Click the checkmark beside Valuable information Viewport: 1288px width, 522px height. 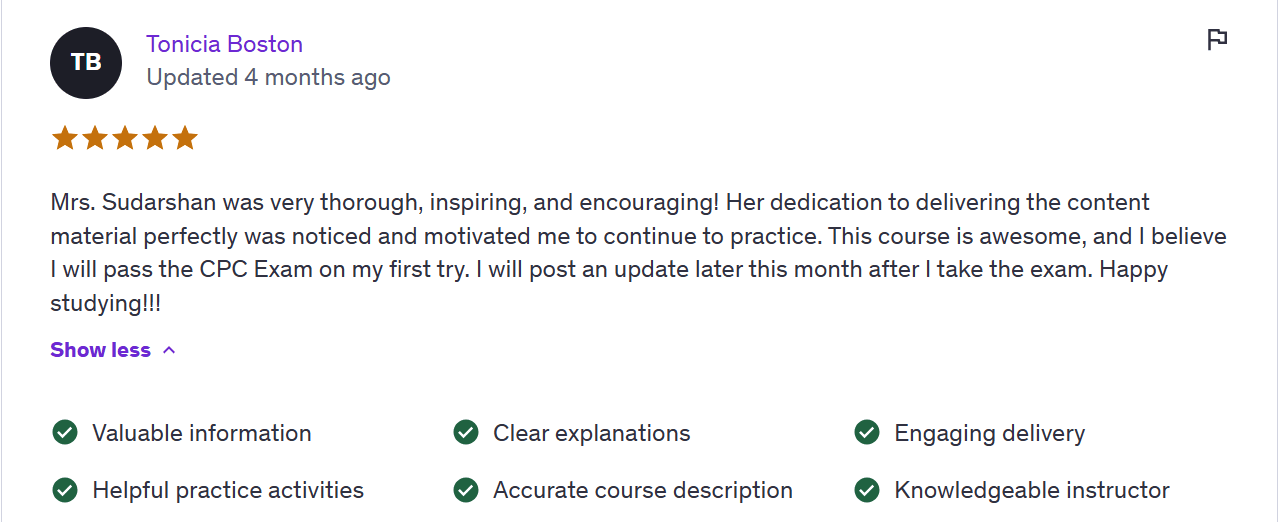[x=65, y=433]
